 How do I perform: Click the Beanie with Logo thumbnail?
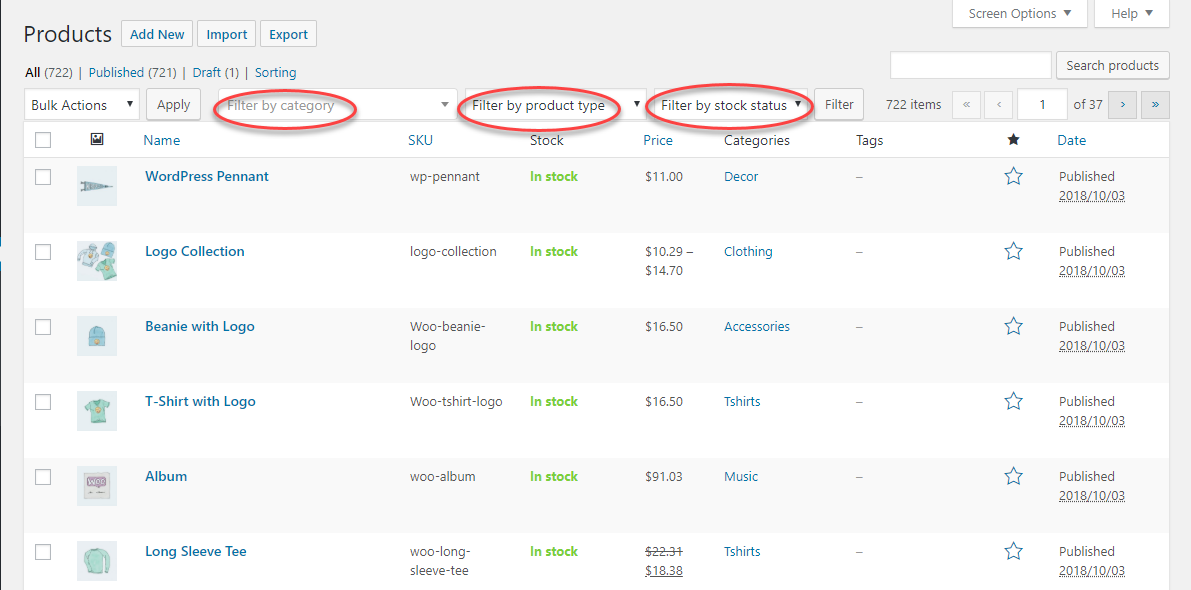click(96, 336)
